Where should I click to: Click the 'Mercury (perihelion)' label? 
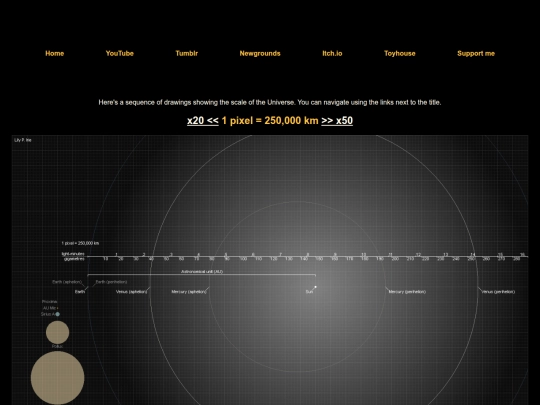(x=407, y=292)
